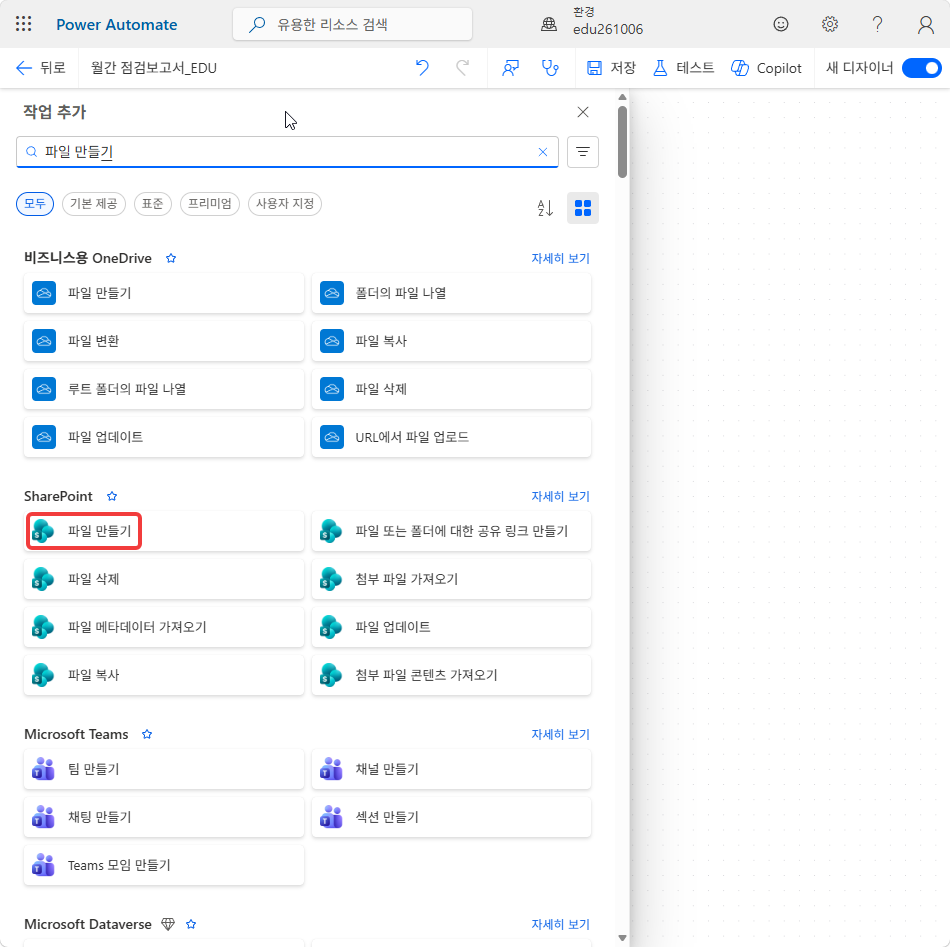Viewport: 950px width, 947px height.
Task: Open the filter options icon
Action: coord(583,151)
